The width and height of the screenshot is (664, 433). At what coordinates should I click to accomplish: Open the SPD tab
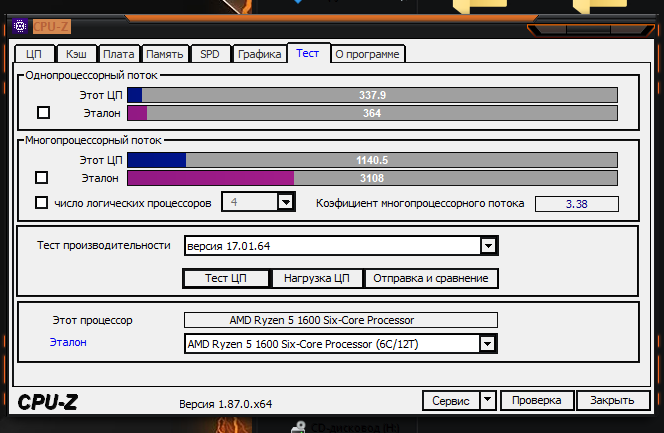(x=210, y=54)
